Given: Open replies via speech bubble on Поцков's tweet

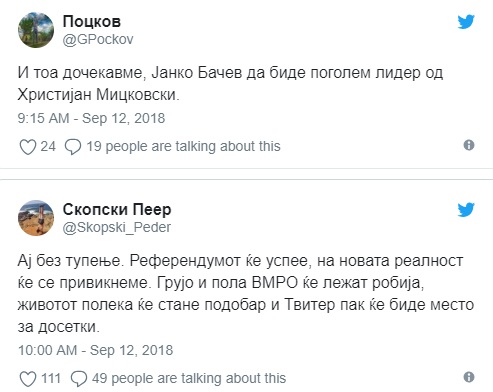Looking at the screenshot, I should point(73,147).
